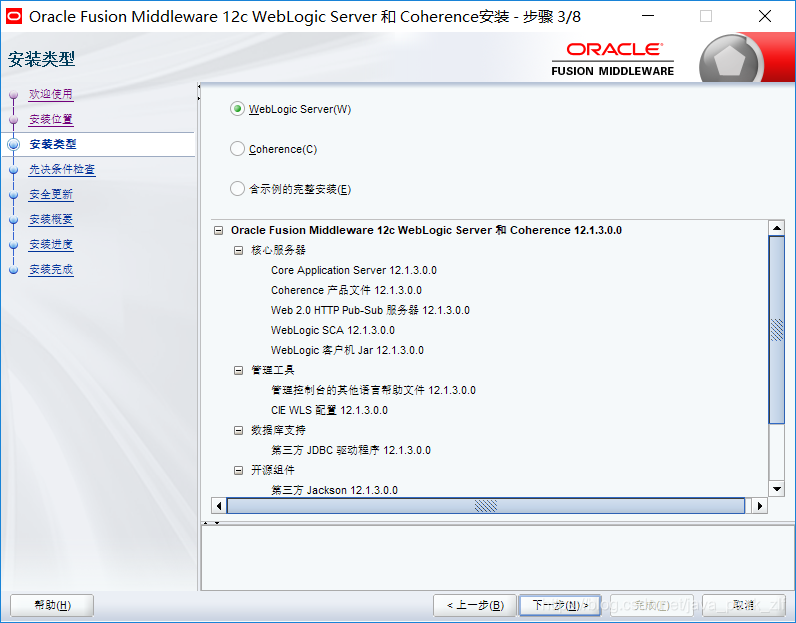The width and height of the screenshot is (796, 623).
Task: Open 先决条件检查 step in sidebar
Action: [x=62, y=169]
